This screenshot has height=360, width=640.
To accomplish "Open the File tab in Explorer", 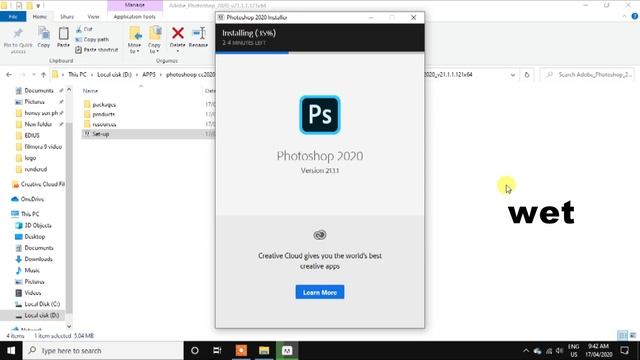I will [x=13, y=17].
